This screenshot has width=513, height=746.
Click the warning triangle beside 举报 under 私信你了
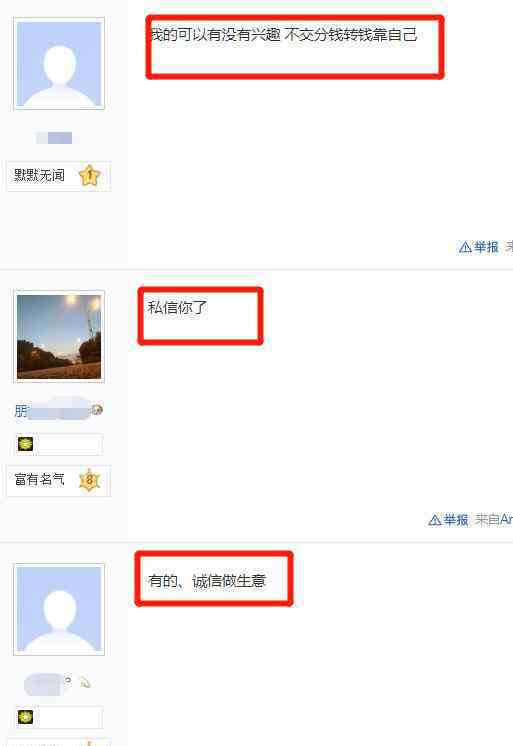click(434, 520)
